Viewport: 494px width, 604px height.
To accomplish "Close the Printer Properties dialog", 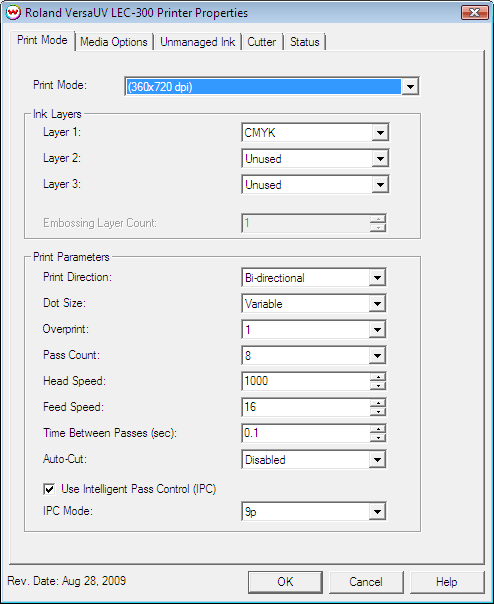I will (474, 12).
